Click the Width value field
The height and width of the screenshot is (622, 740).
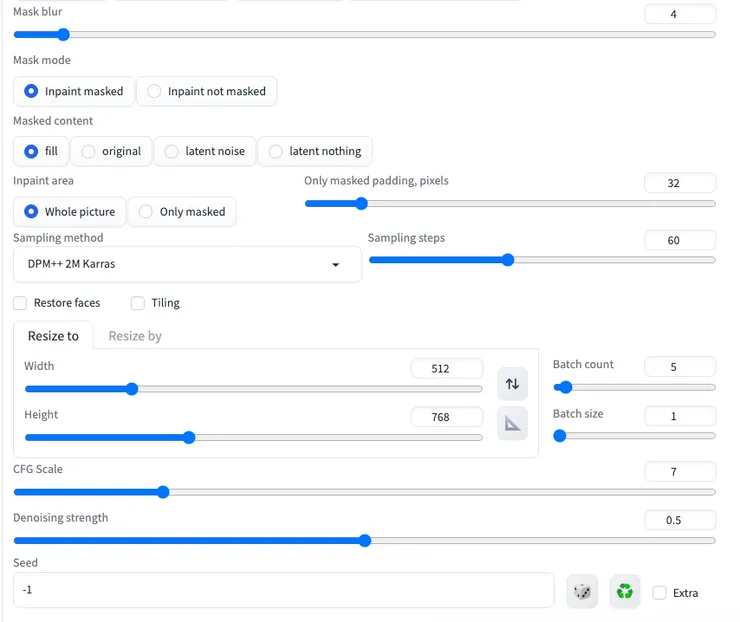(446, 368)
